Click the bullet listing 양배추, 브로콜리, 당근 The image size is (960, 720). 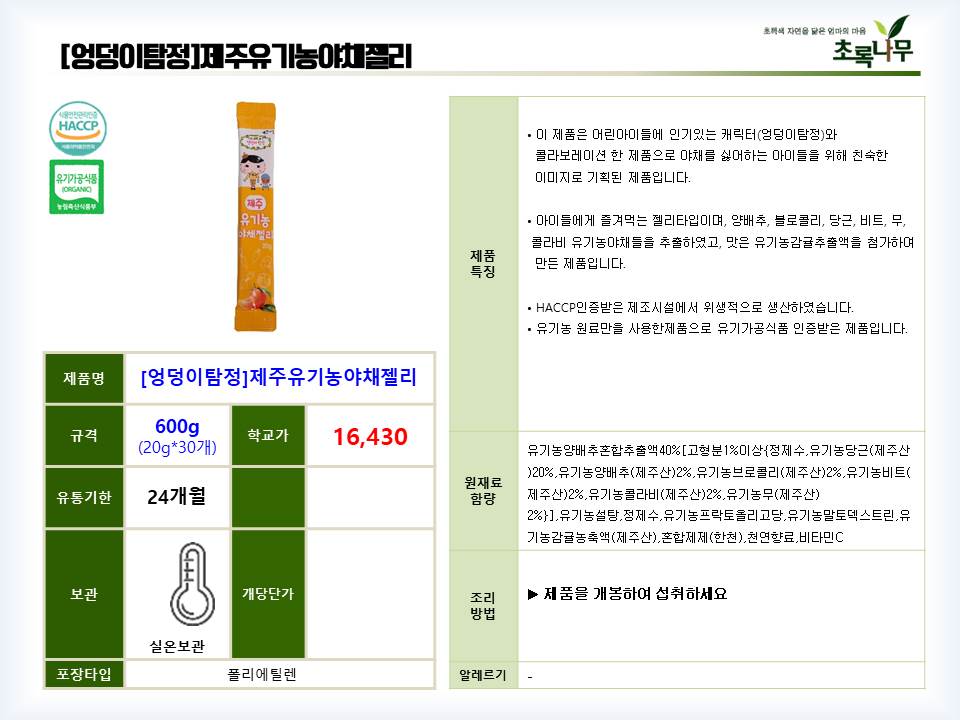721,242
